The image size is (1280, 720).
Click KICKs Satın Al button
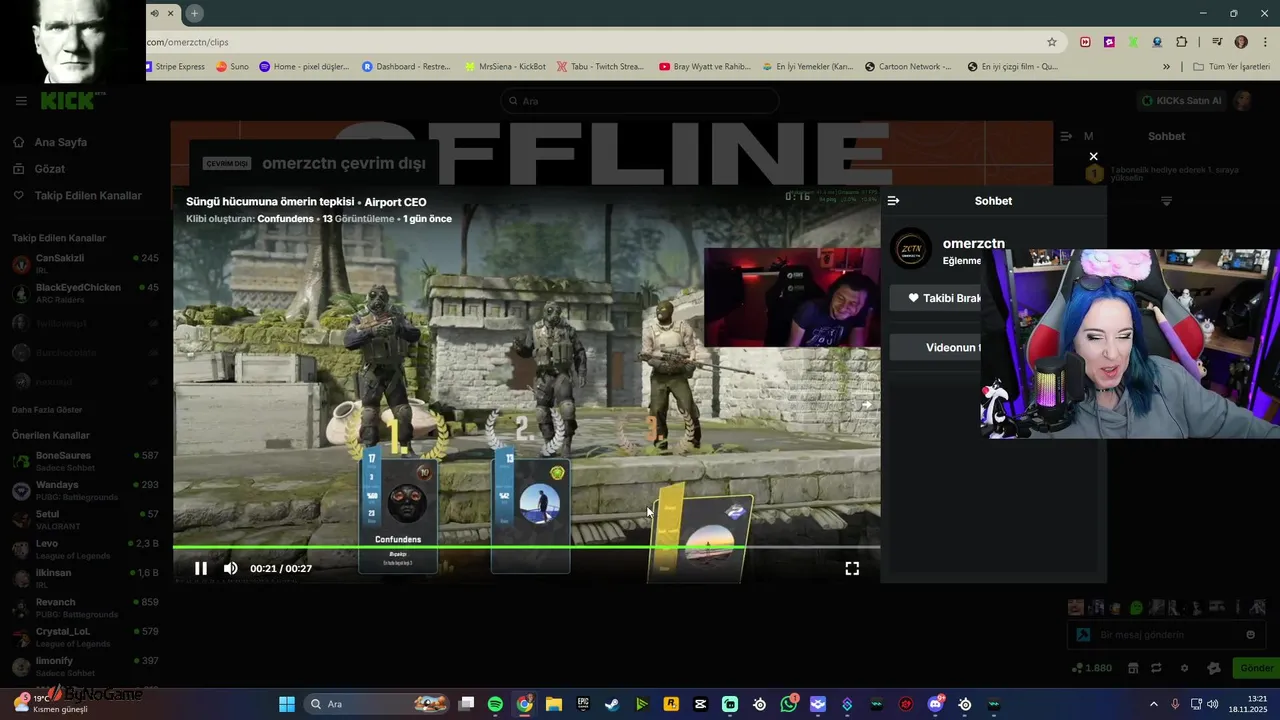tap(1181, 101)
